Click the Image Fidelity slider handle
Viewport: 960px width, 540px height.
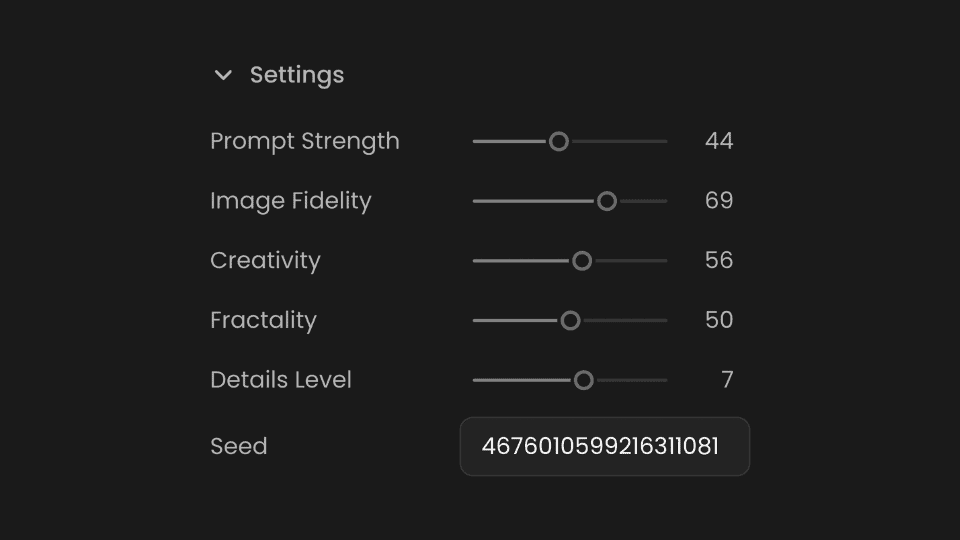[606, 201]
